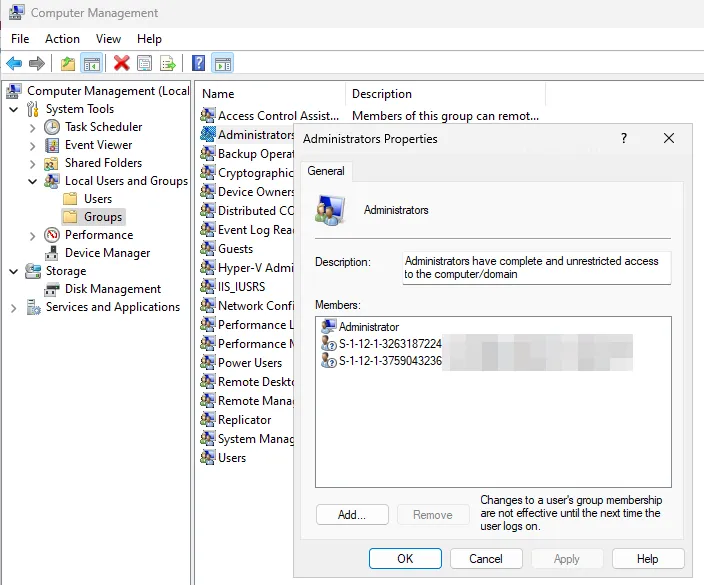Click the Task Scheduler clock icon
This screenshot has height=585, width=704.
tap(52, 127)
